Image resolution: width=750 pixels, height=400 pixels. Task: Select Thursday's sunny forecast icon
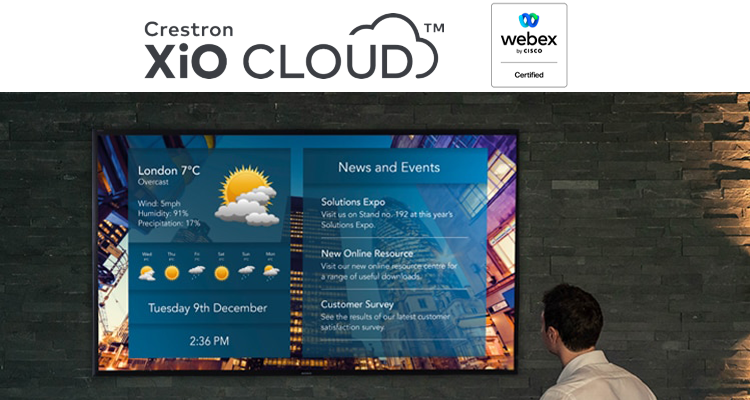point(172,271)
